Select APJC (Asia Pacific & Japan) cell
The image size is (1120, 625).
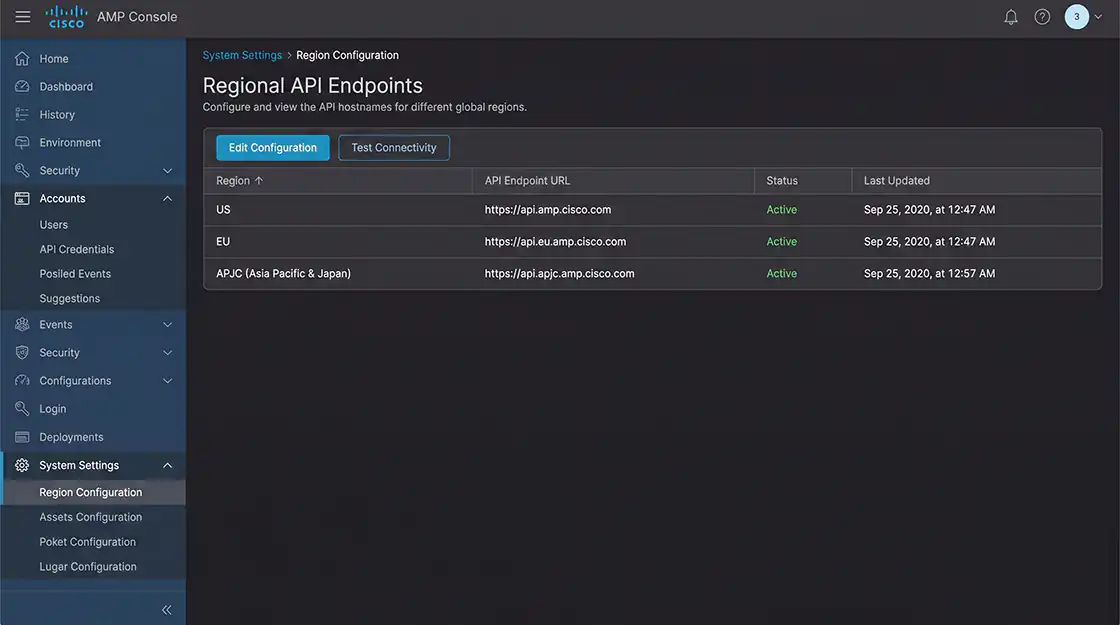(284, 274)
